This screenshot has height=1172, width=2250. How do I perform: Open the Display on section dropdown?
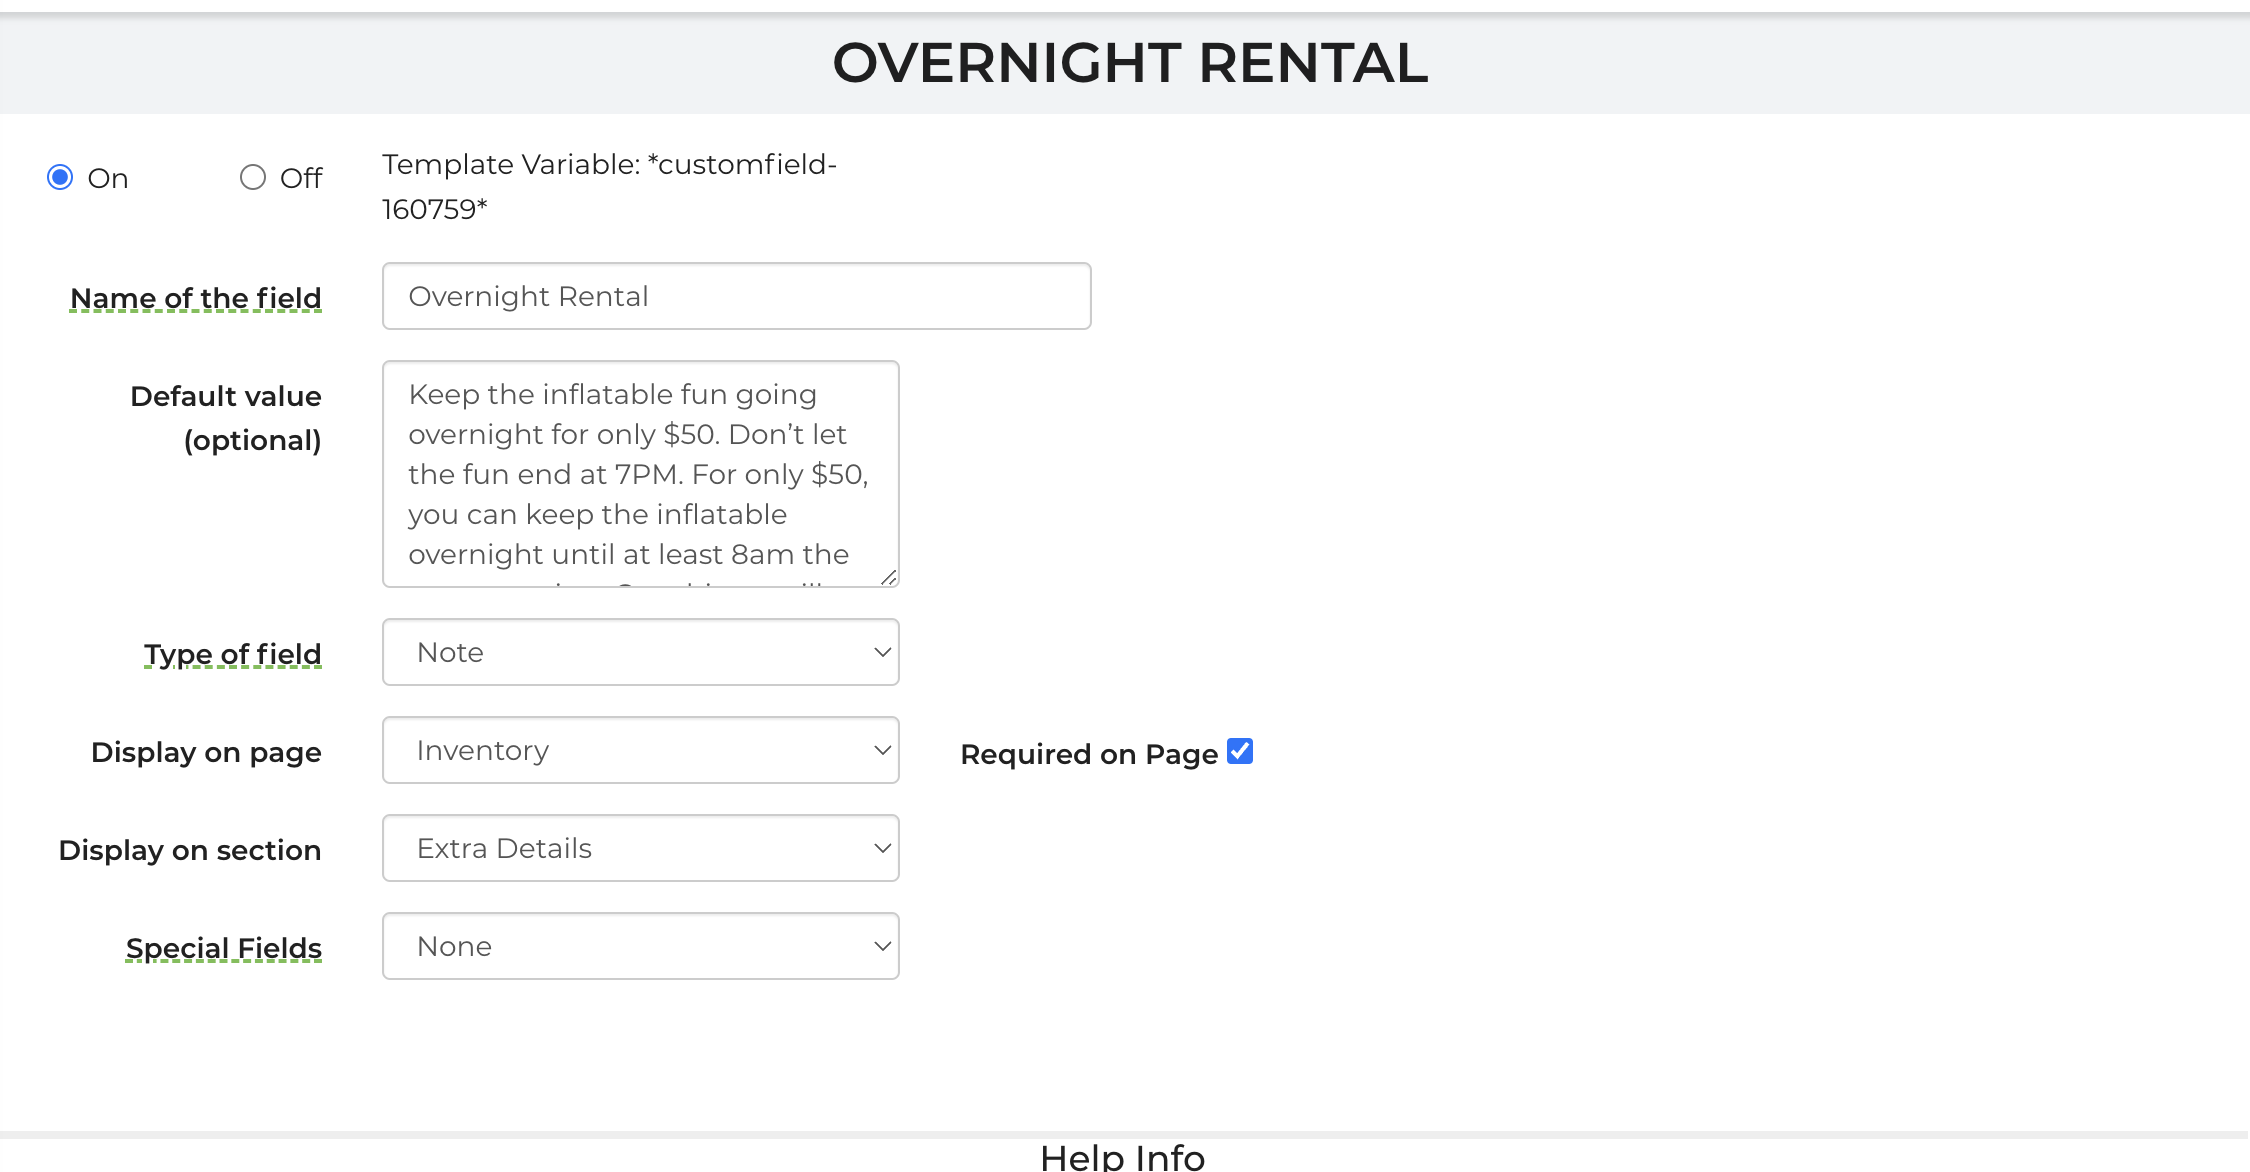(640, 848)
